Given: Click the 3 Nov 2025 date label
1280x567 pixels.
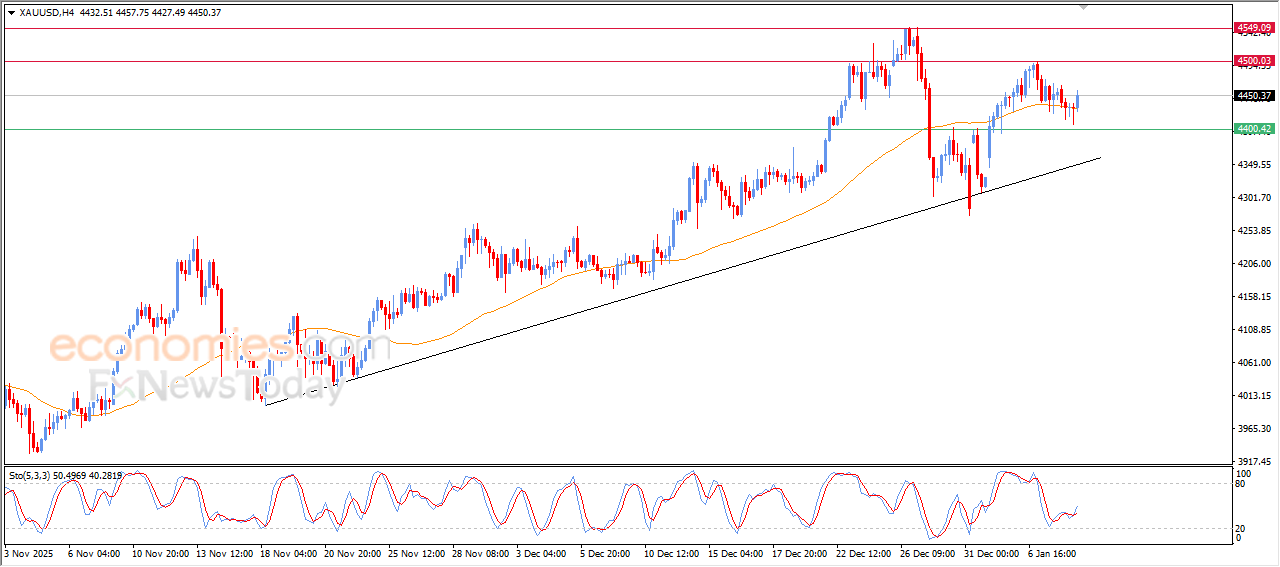Looking at the screenshot, I should [31, 552].
